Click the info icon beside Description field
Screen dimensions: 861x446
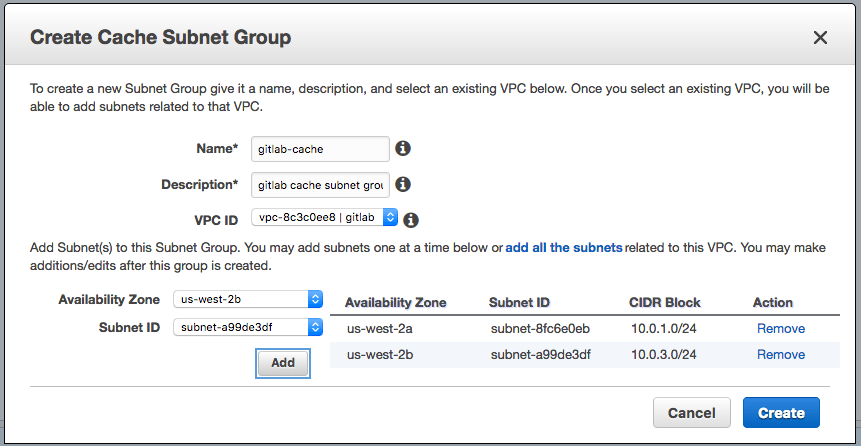pos(403,185)
